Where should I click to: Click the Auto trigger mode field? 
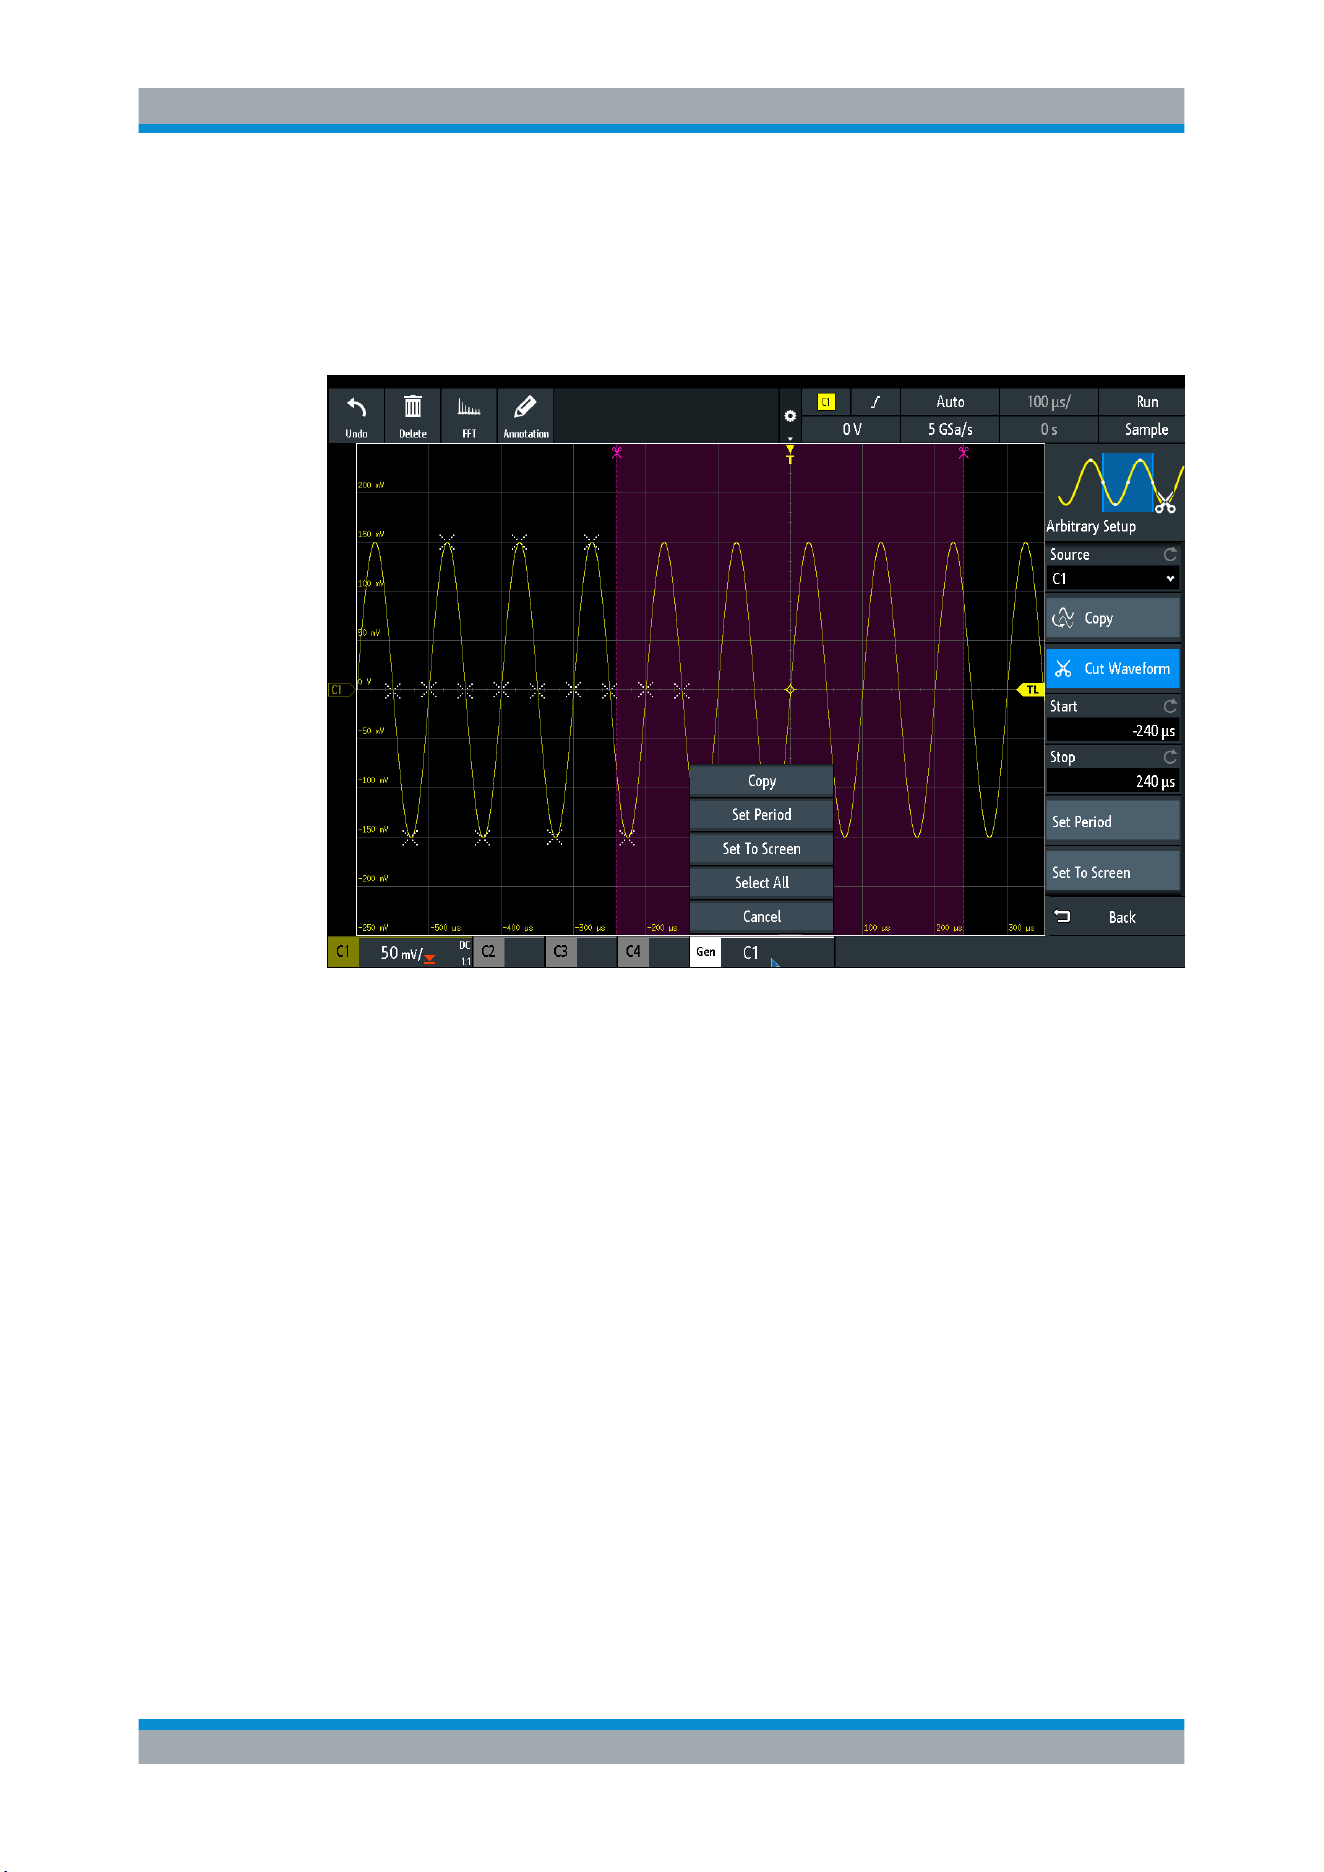point(950,402)
